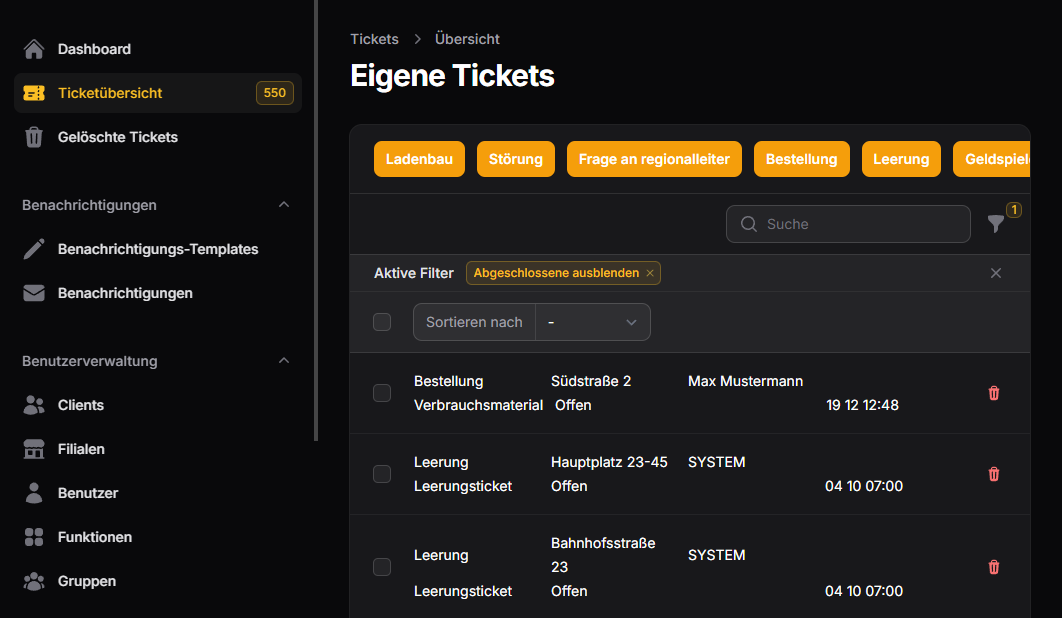Click the Bestellung category button
Screen dimensions: 1062x618
pyautogui.click(x=801, y=159)
